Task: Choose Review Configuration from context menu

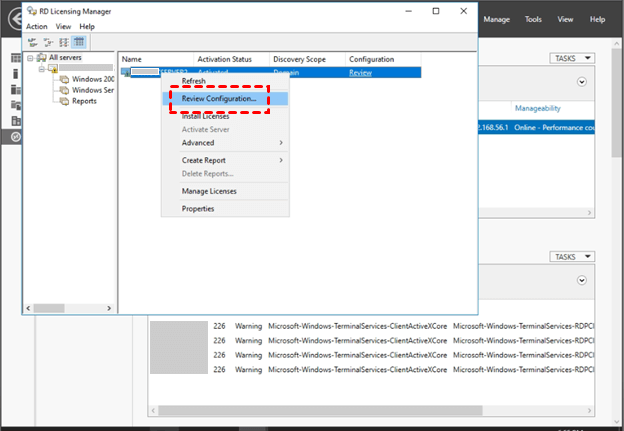Action: pos(218,99)
